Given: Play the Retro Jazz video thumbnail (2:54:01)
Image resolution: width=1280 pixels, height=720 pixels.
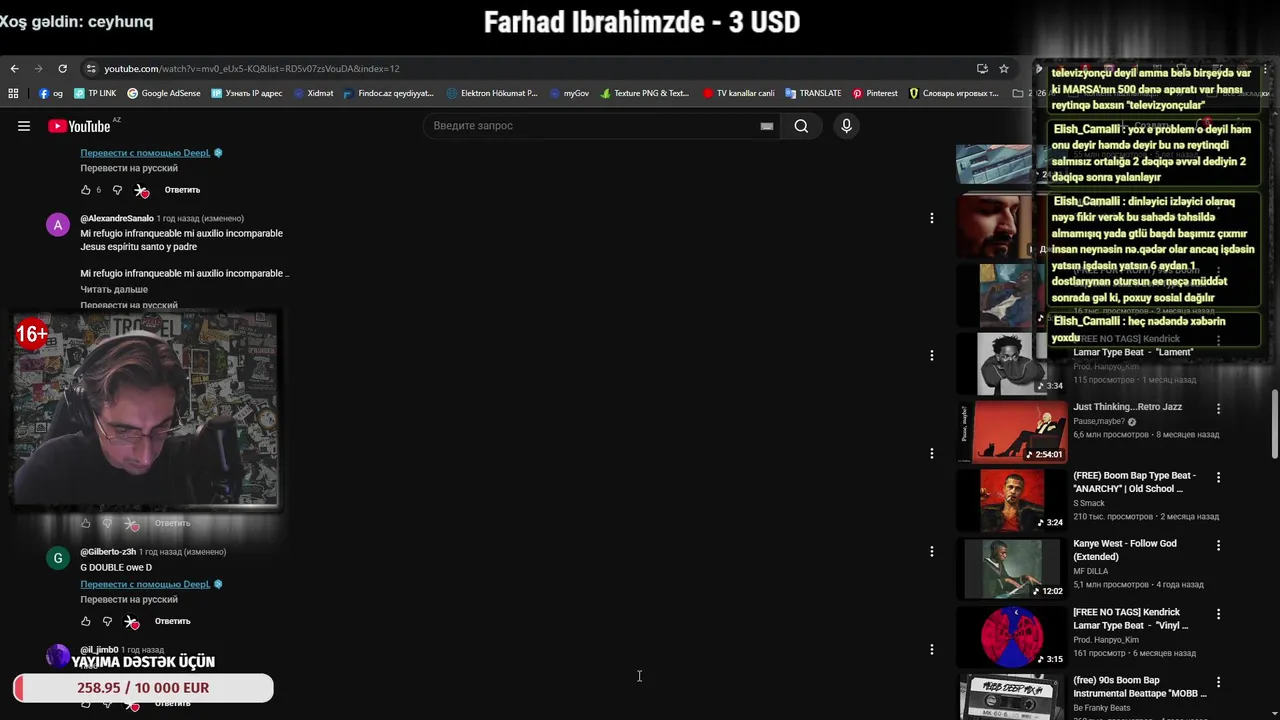Looking at the screenshot, I should point(1012,432).
